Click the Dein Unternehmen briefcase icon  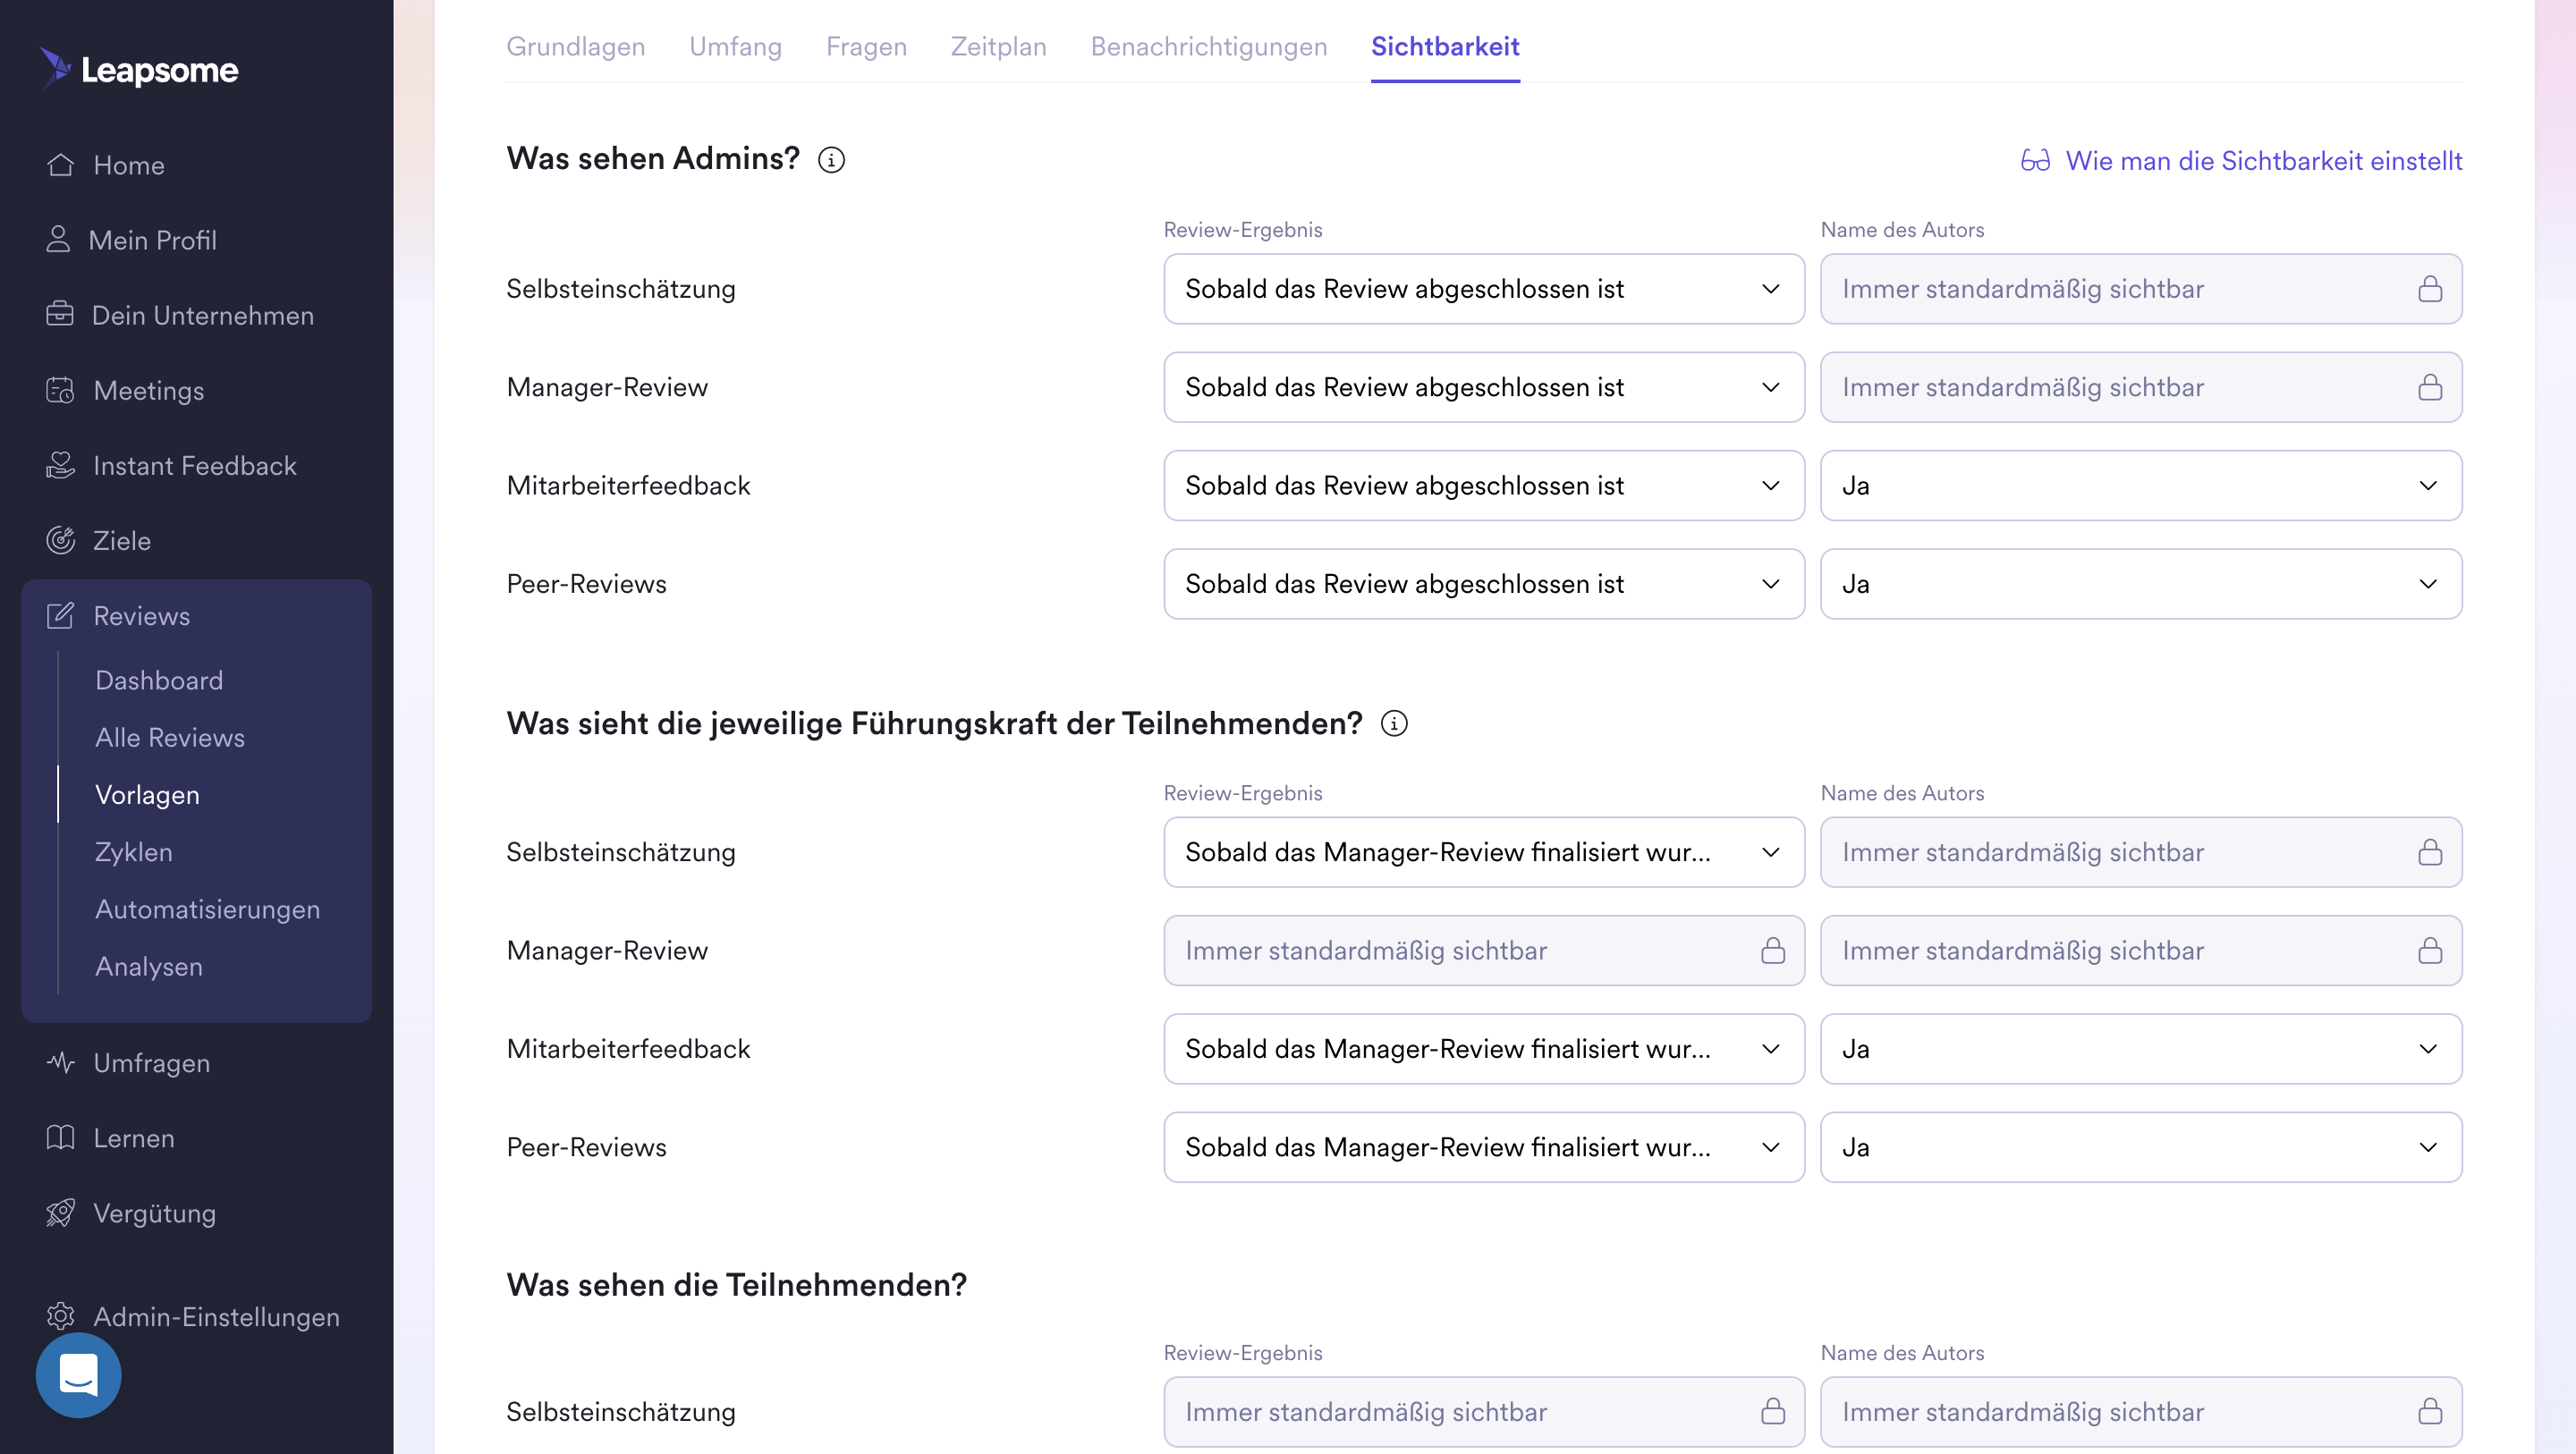coord(60,314)
